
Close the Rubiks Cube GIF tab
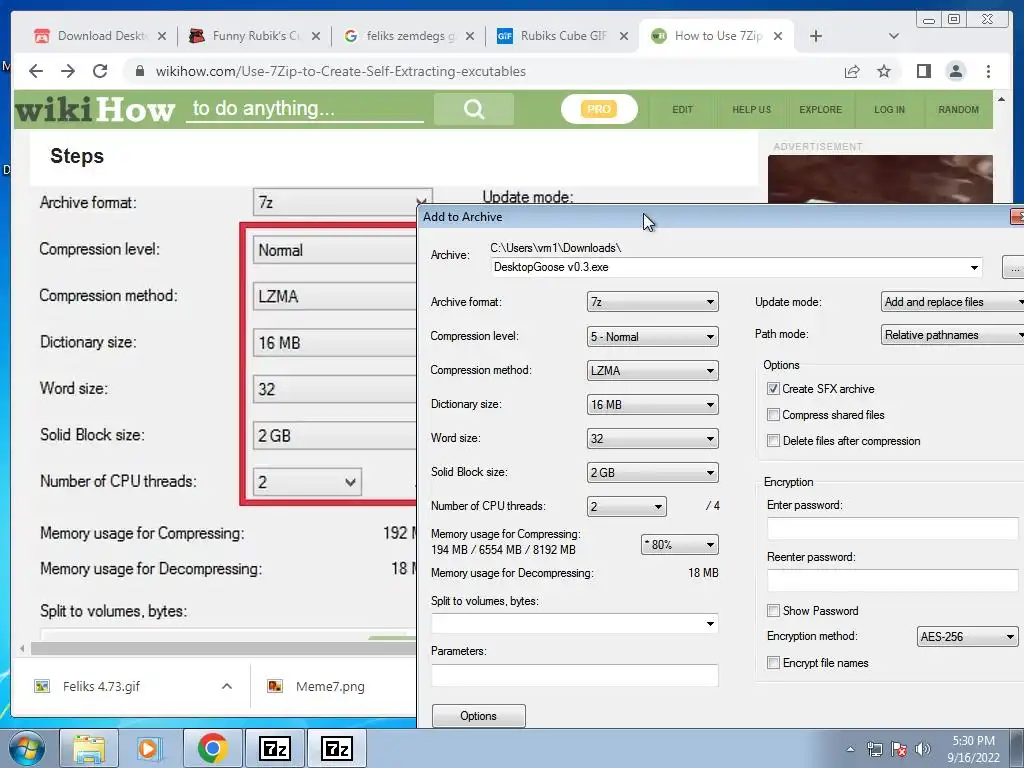pos(624,36)
